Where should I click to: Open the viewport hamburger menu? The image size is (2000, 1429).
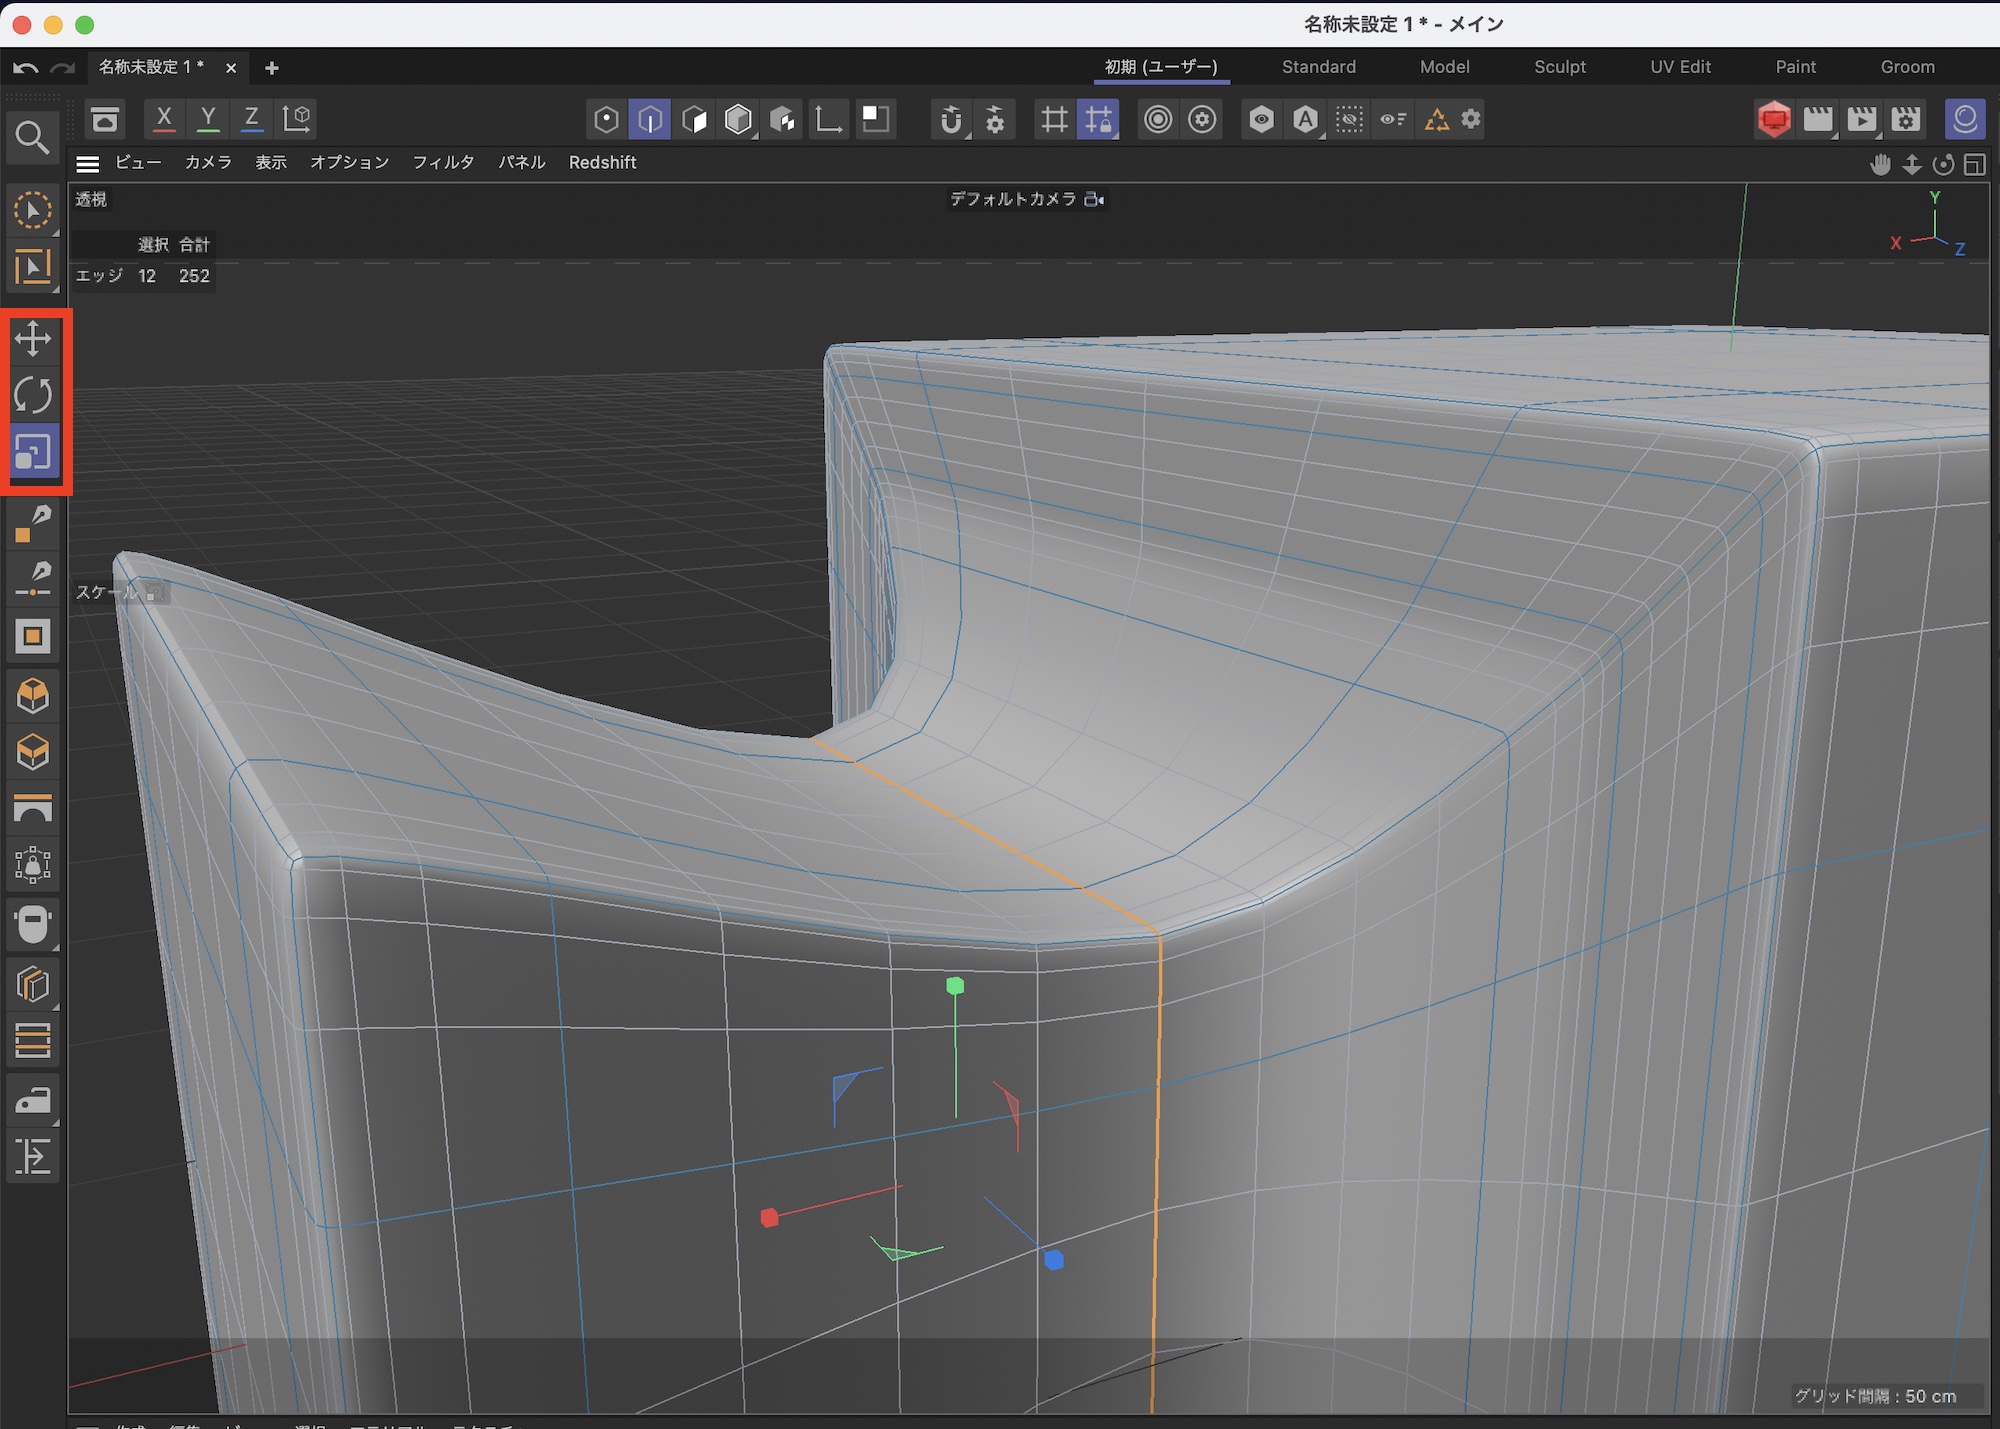click(88, 164)
